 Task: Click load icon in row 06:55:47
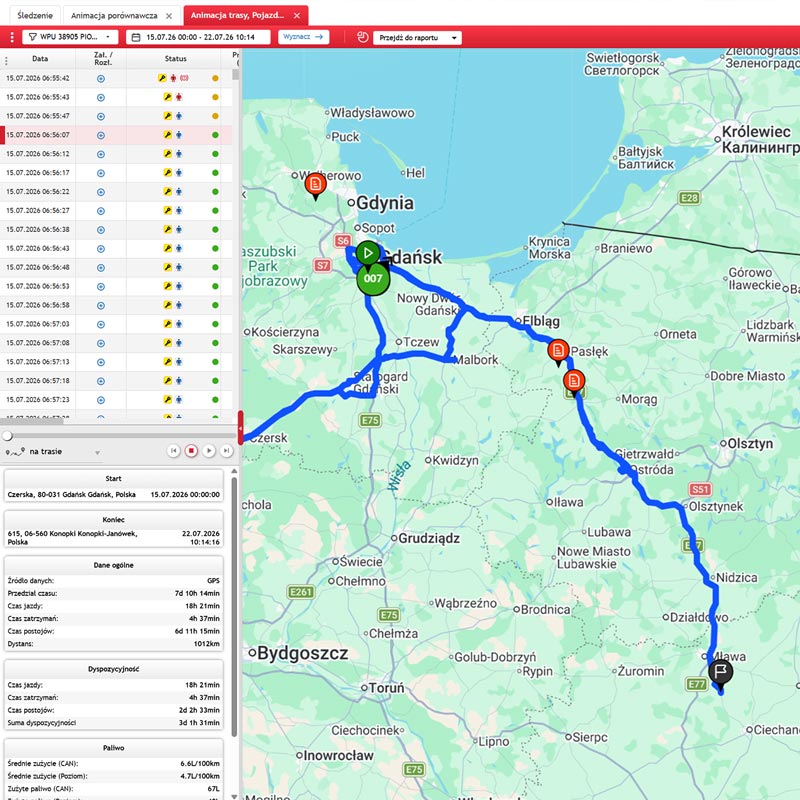101,116
